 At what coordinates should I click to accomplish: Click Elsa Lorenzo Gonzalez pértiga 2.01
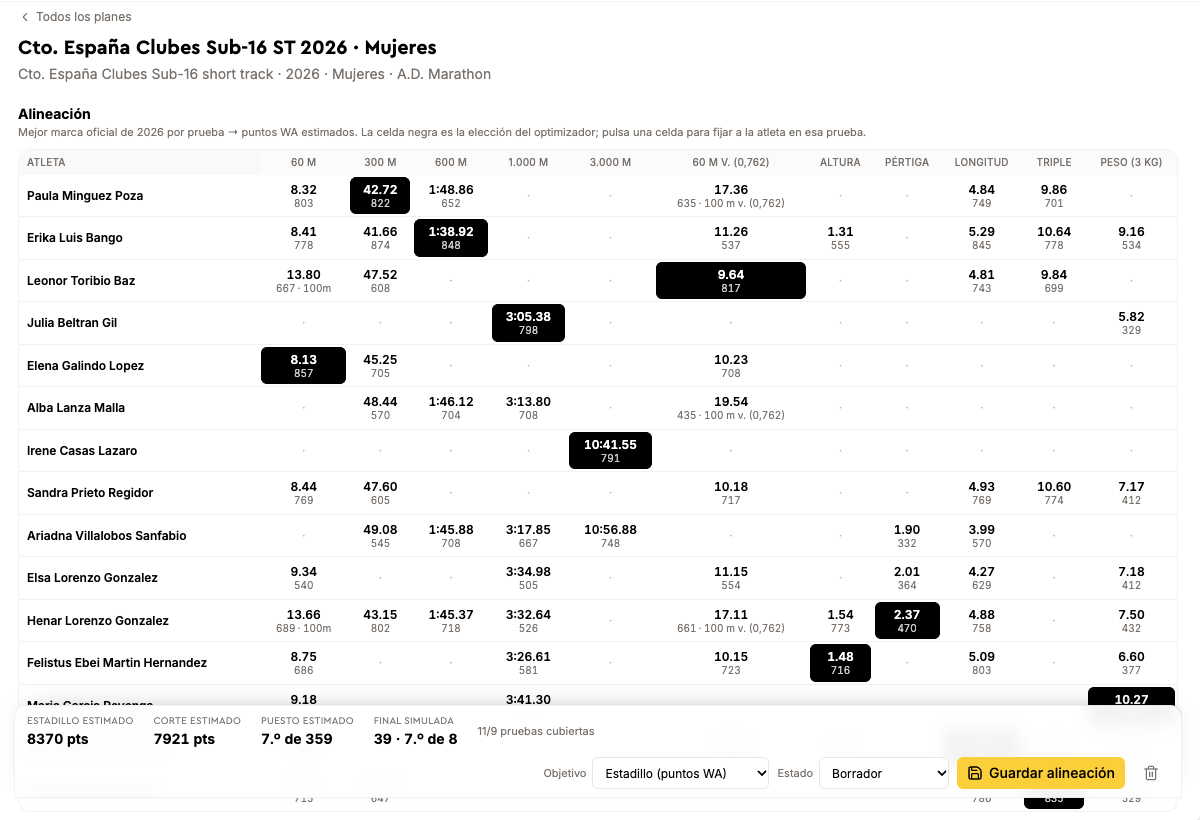pyautogui.click(x=907, y=578)
